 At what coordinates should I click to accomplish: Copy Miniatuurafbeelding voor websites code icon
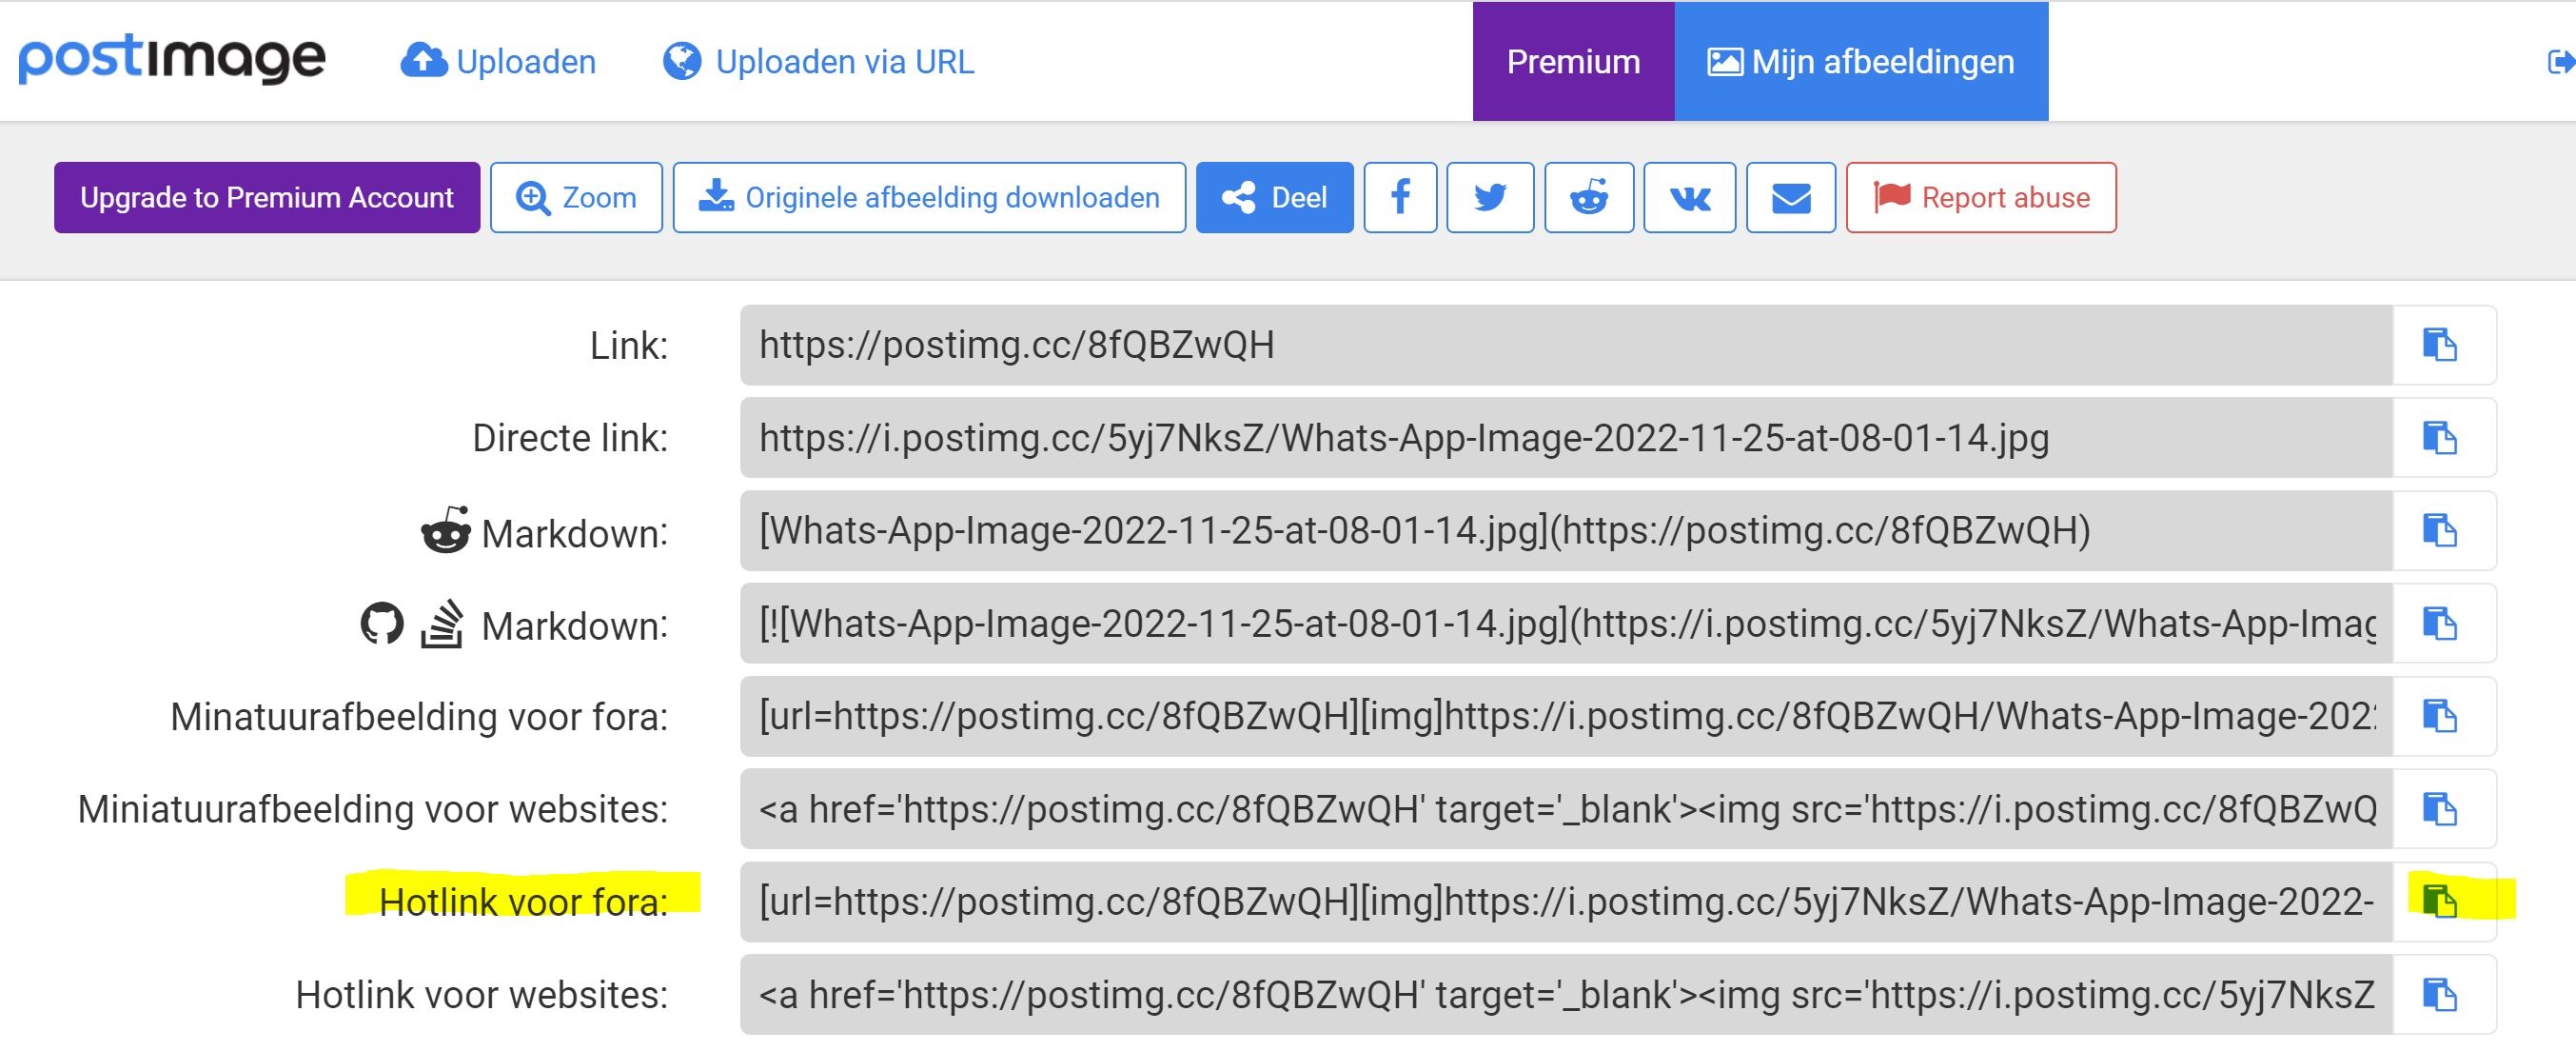click(2440, 809)
